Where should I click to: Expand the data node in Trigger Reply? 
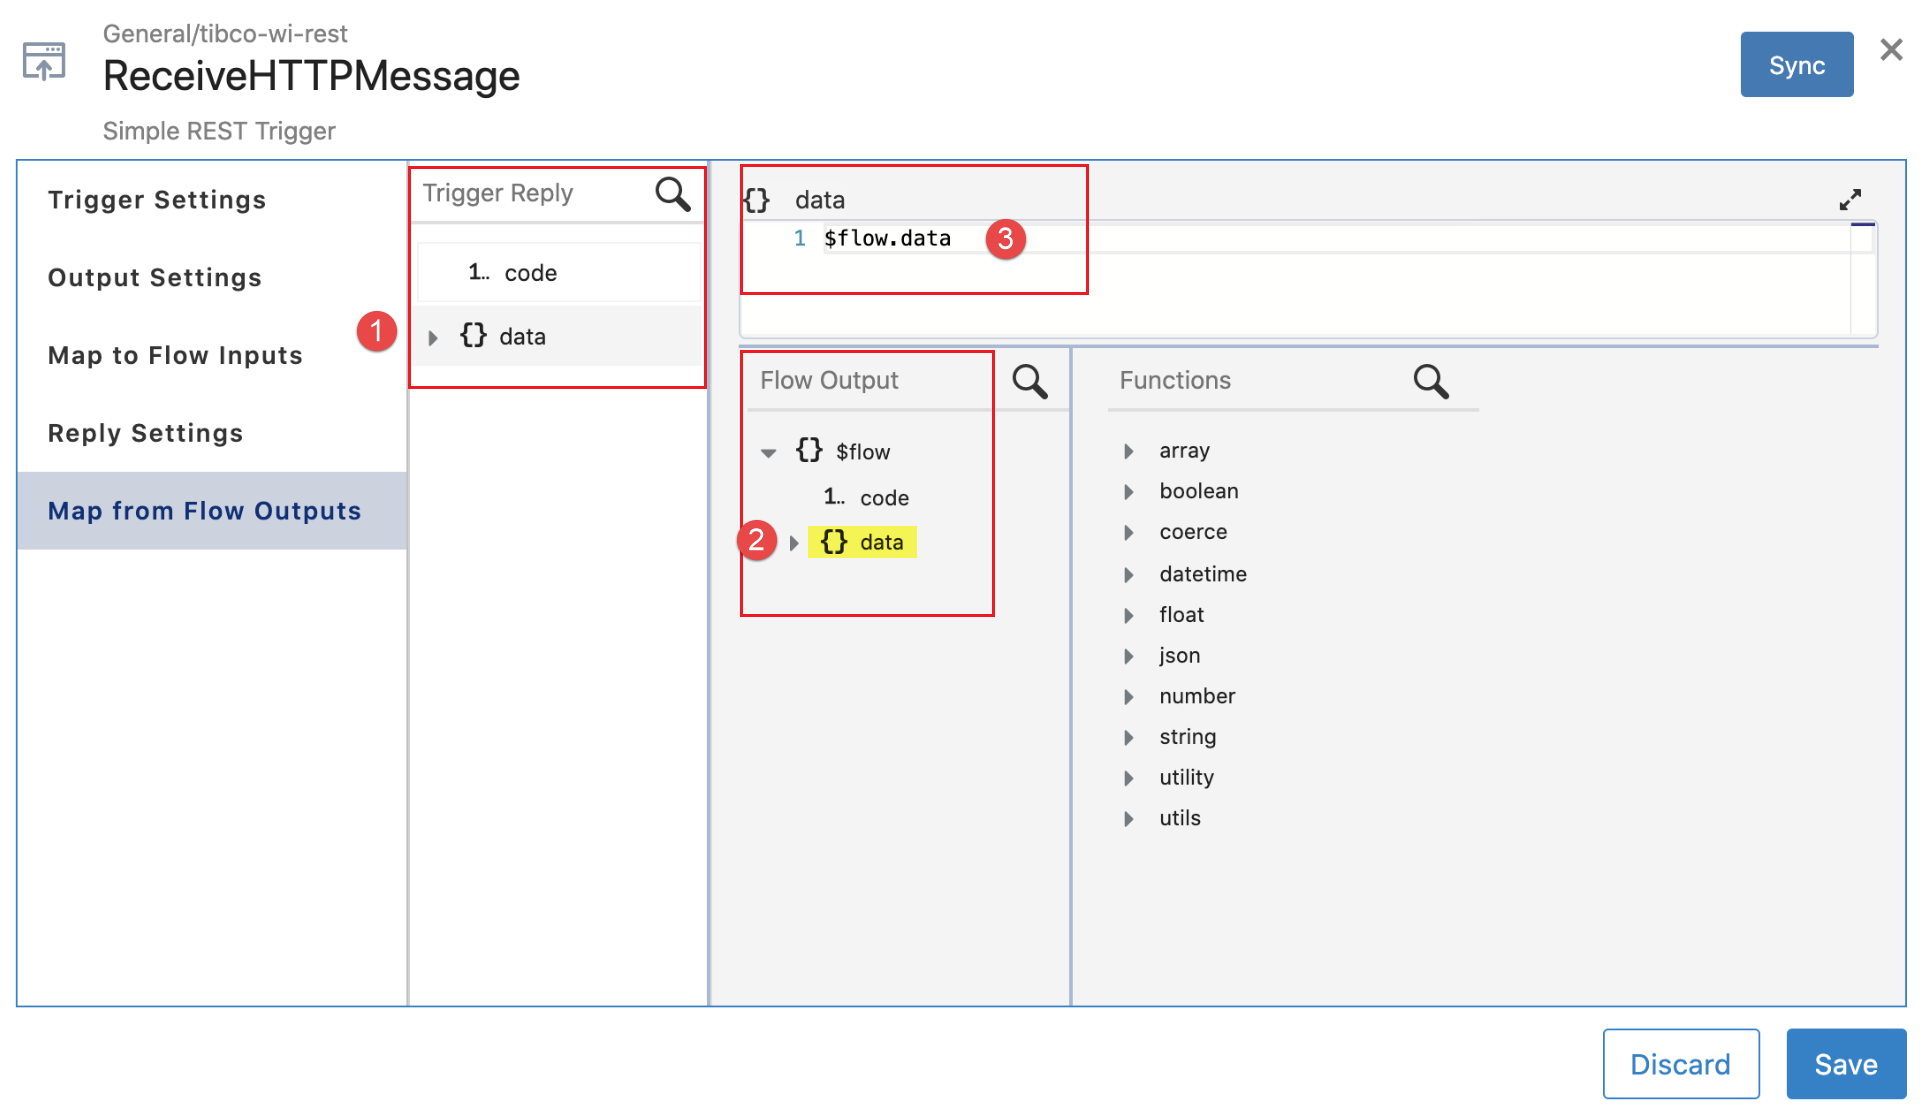tap(433, 338)
